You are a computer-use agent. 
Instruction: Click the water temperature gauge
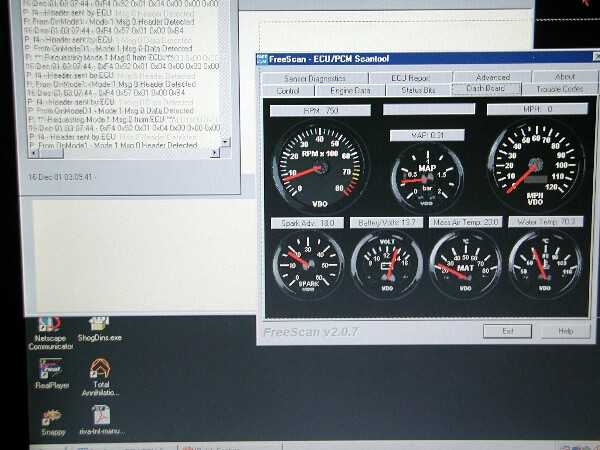point(545,264)
